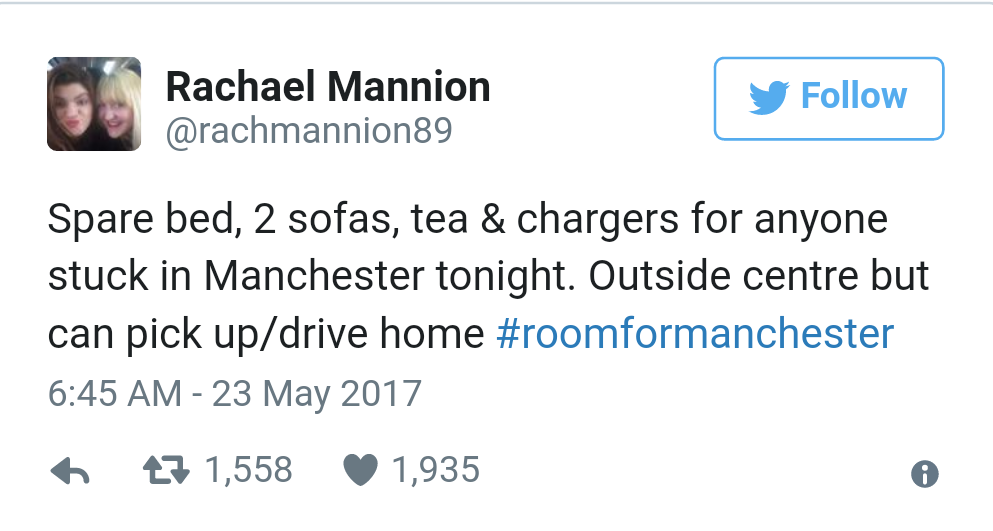Click the "Follow" text label
This screenshot has height=531, width=993.
pyautogui.click(x=854, y=96)
